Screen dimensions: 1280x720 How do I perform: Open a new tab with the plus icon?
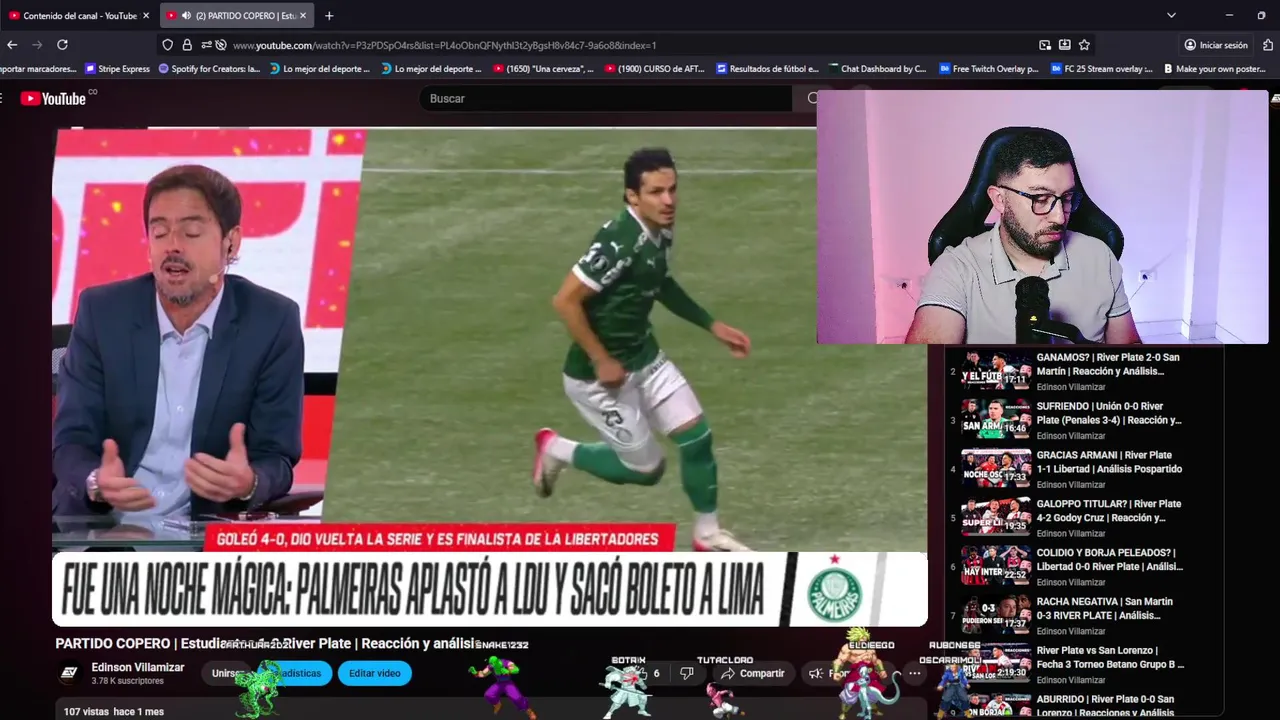[329, 16]
